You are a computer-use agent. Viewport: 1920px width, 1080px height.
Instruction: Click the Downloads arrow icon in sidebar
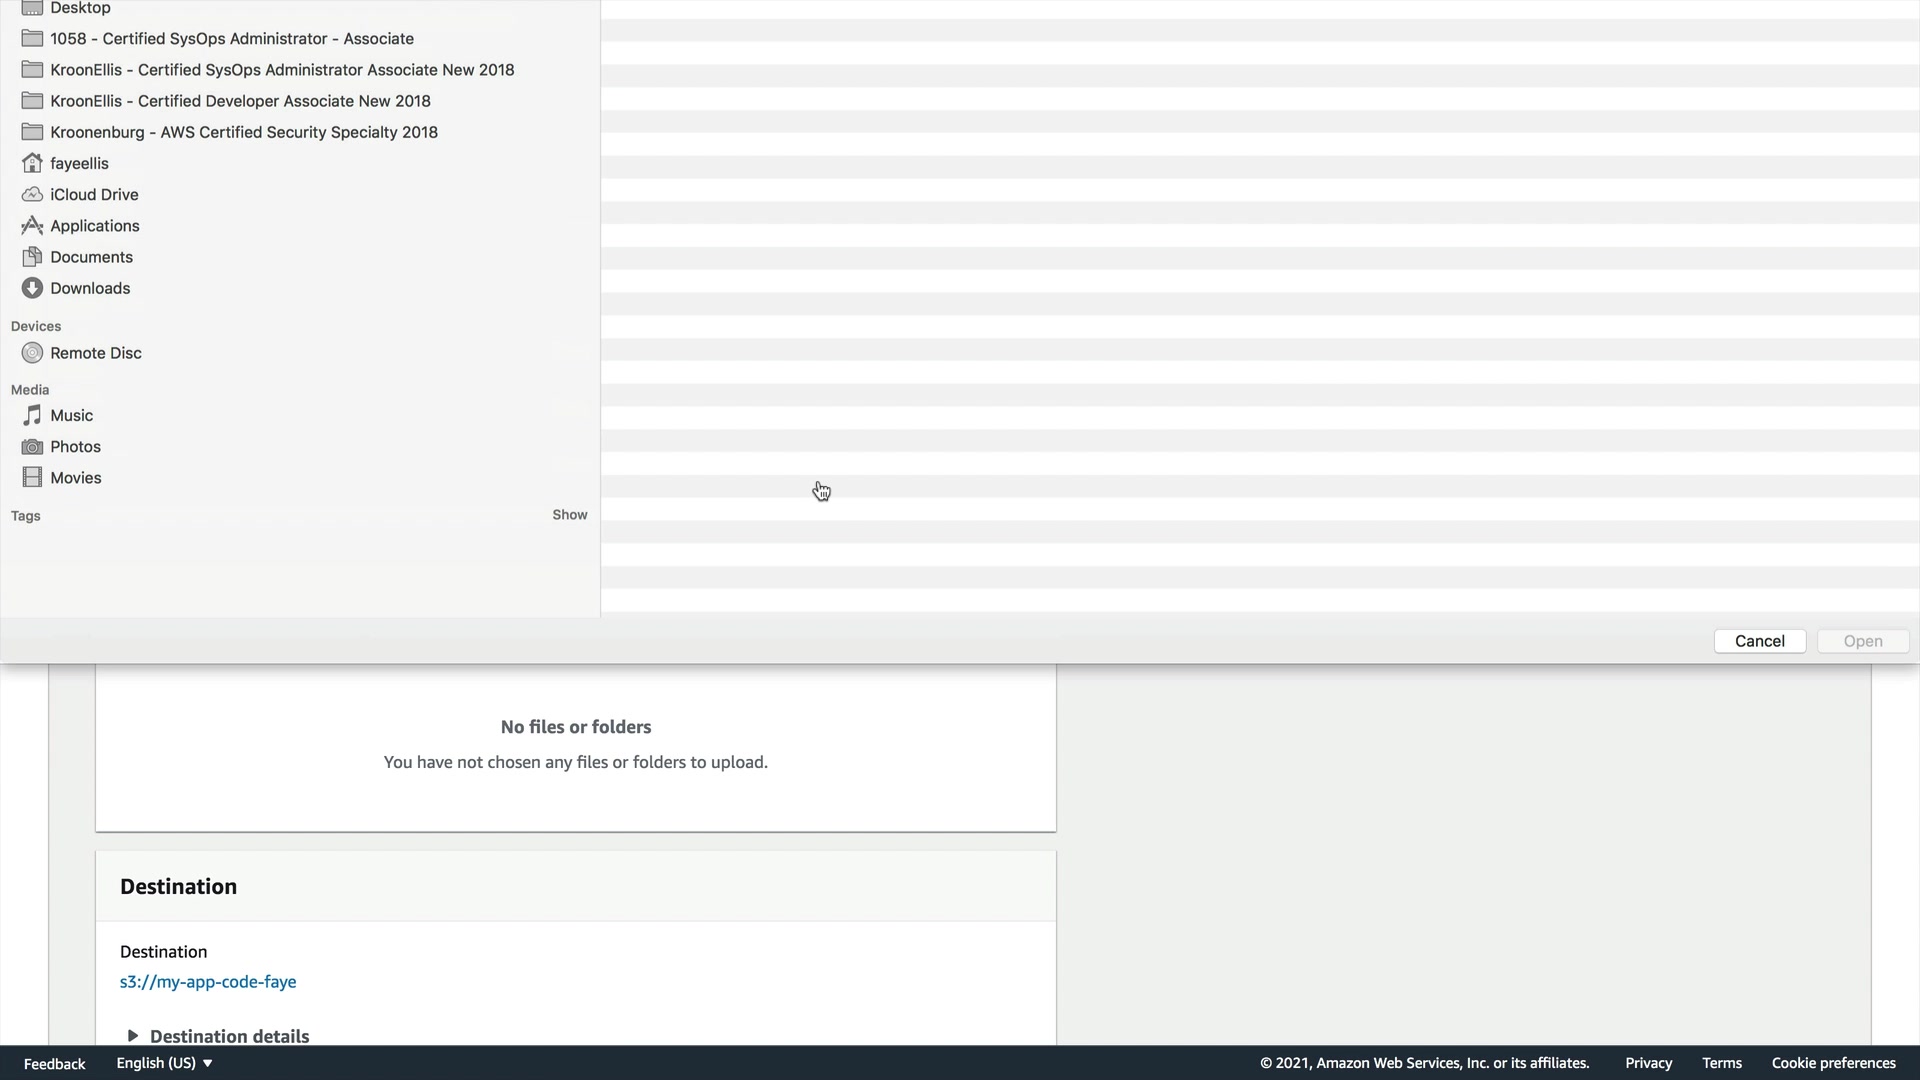point(32,288)
